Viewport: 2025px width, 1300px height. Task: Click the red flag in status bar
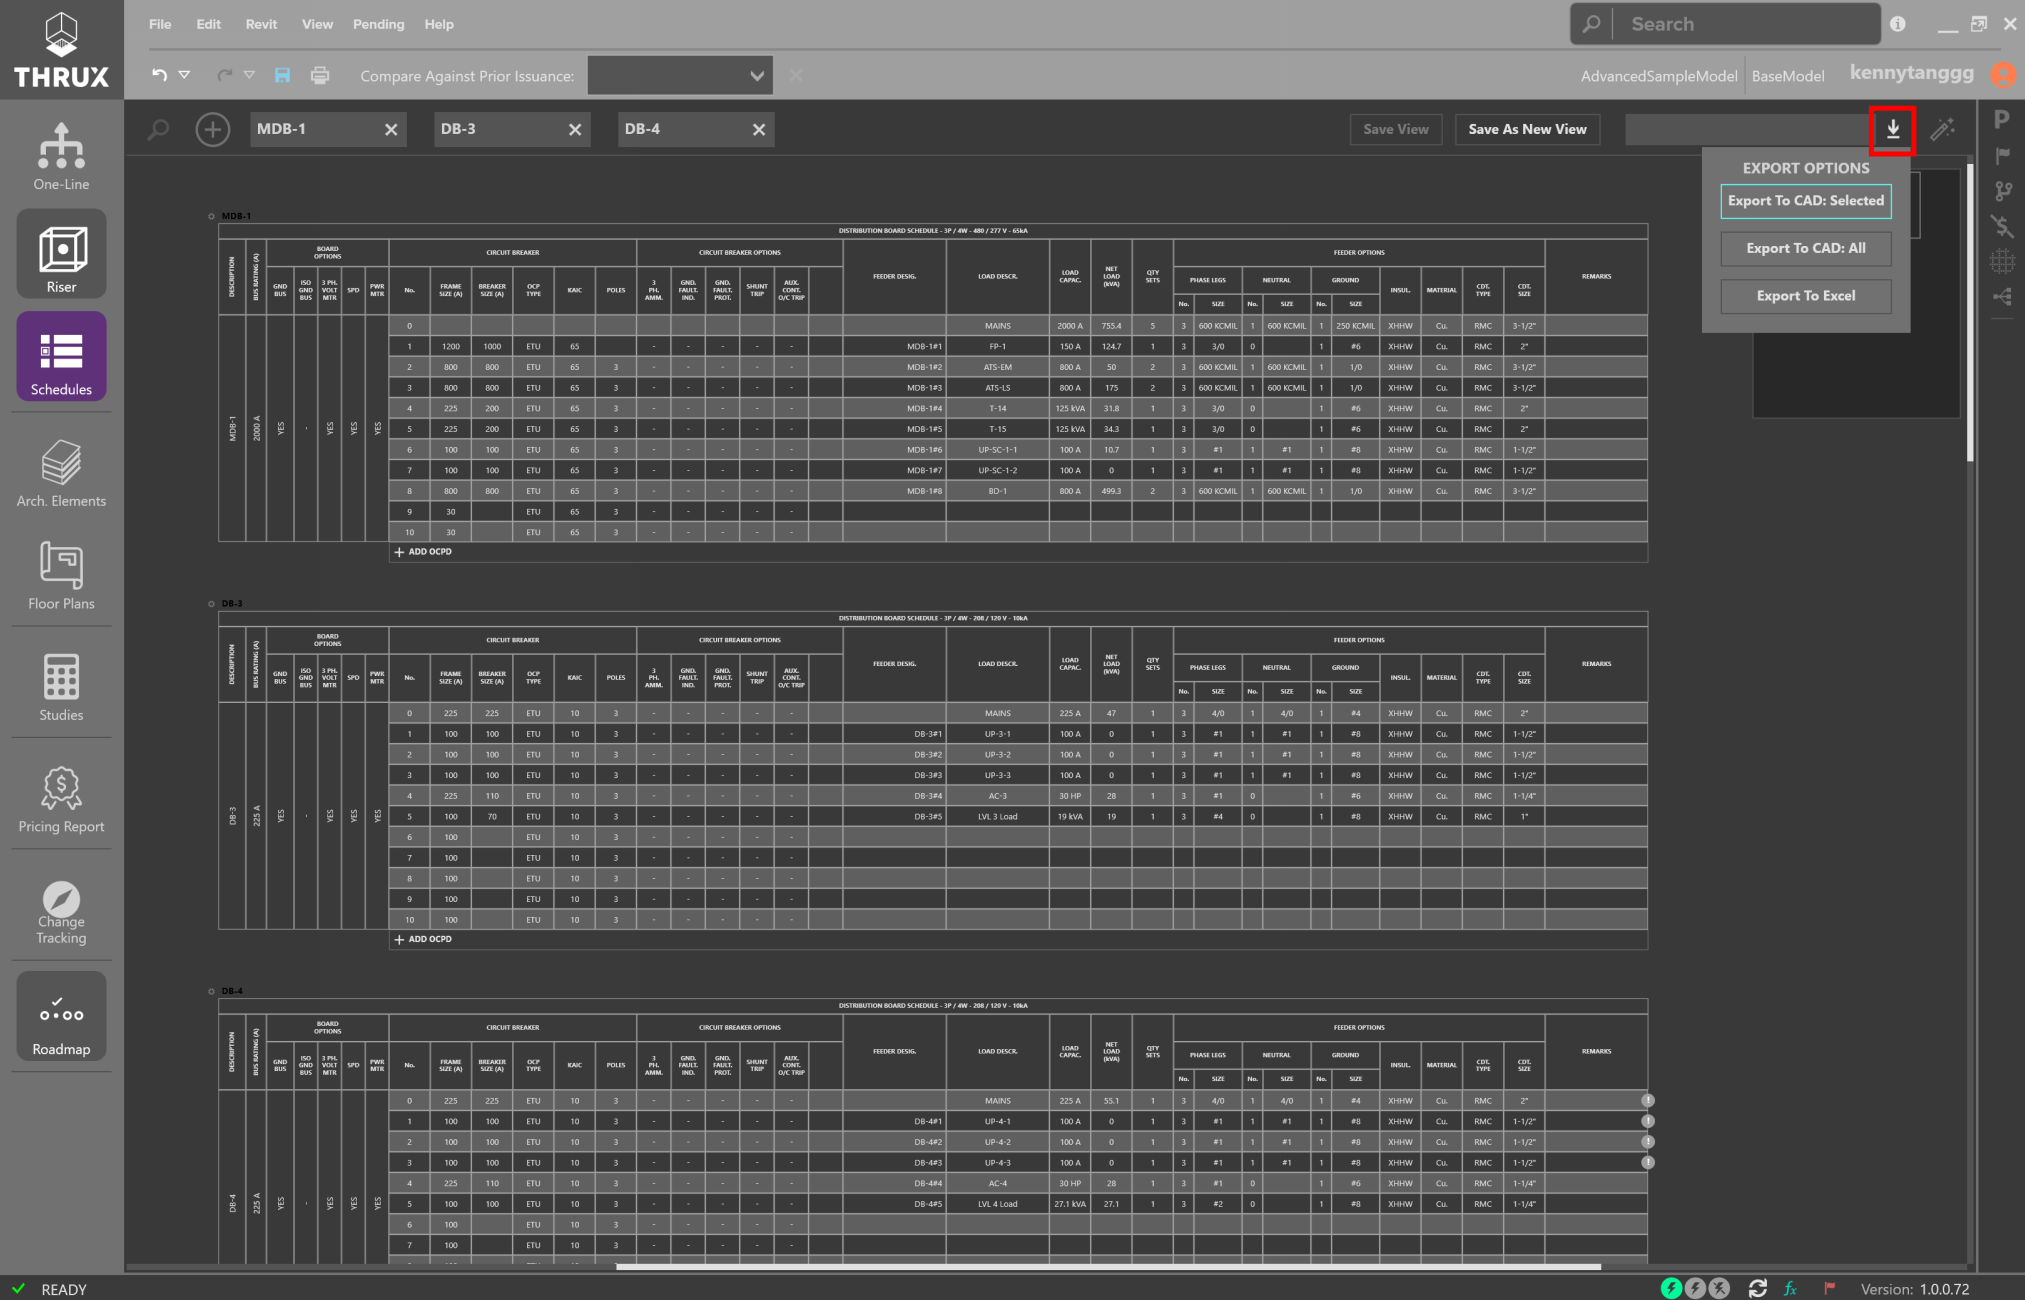click(x=1829, y=1288)
